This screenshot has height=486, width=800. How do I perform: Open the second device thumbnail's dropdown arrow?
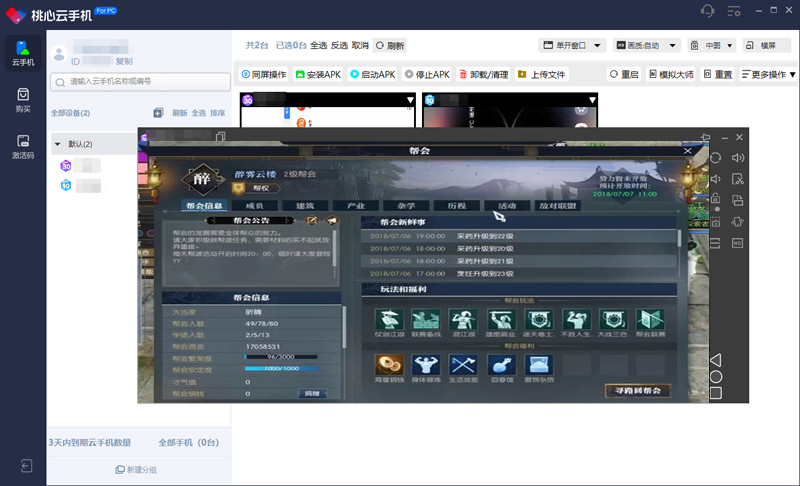click(x=592, y=100)
